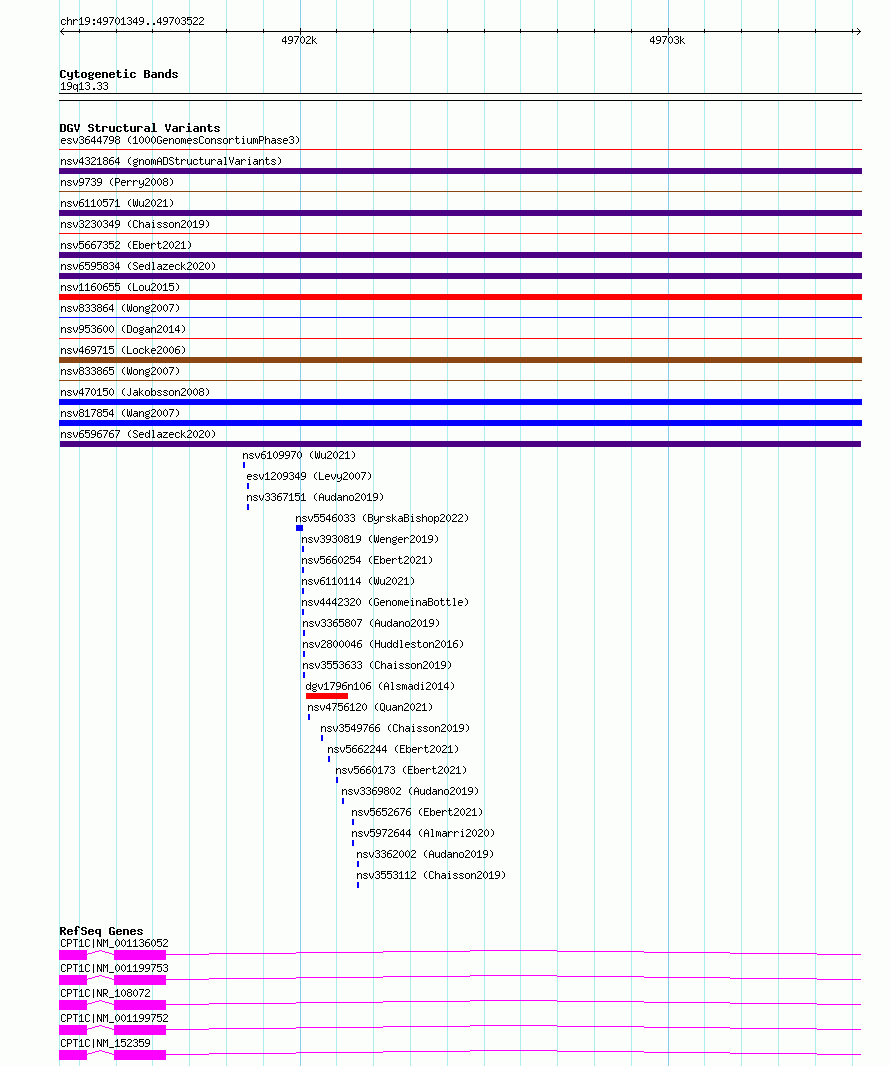Select nsv5662244 (Ebert2021) variant
This screenshot has height=1066, width=890.
click(x=393, y=750)
